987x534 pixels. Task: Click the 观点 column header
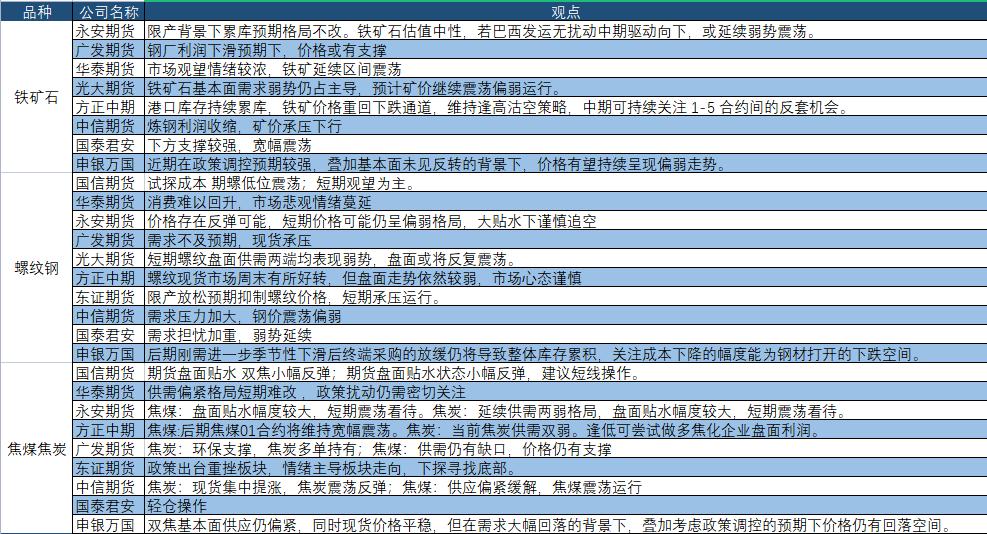565,12
